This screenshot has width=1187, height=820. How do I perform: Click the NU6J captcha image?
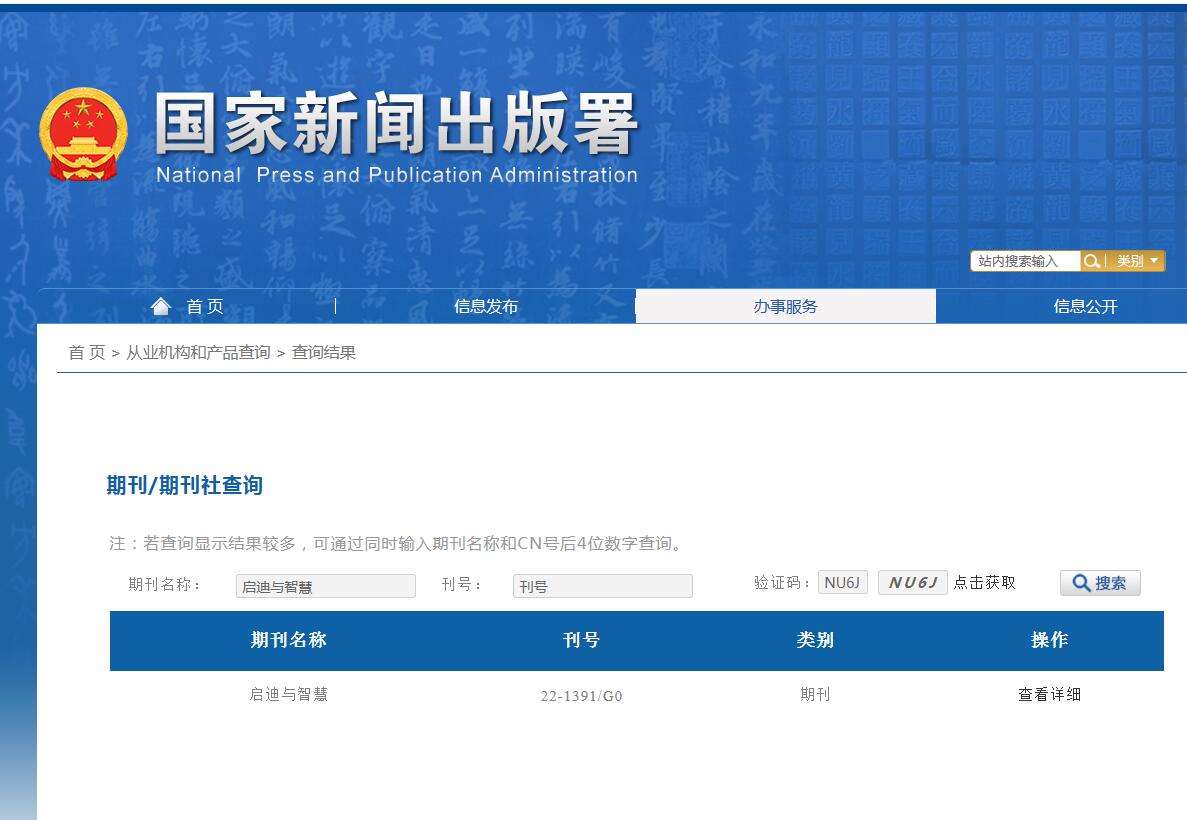[912, 583]
